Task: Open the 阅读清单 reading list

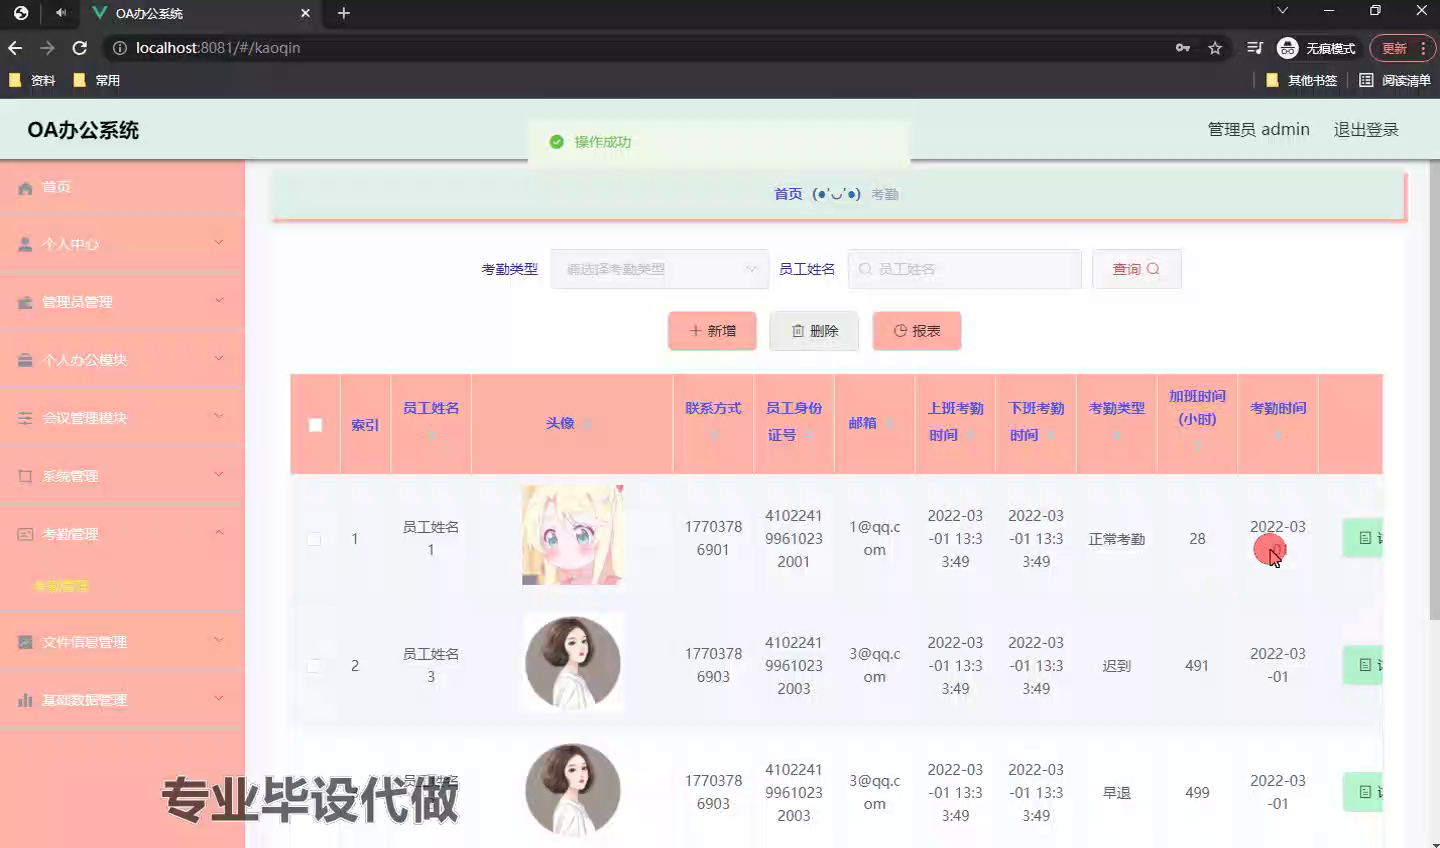Action: click(x=1395, y=80)
